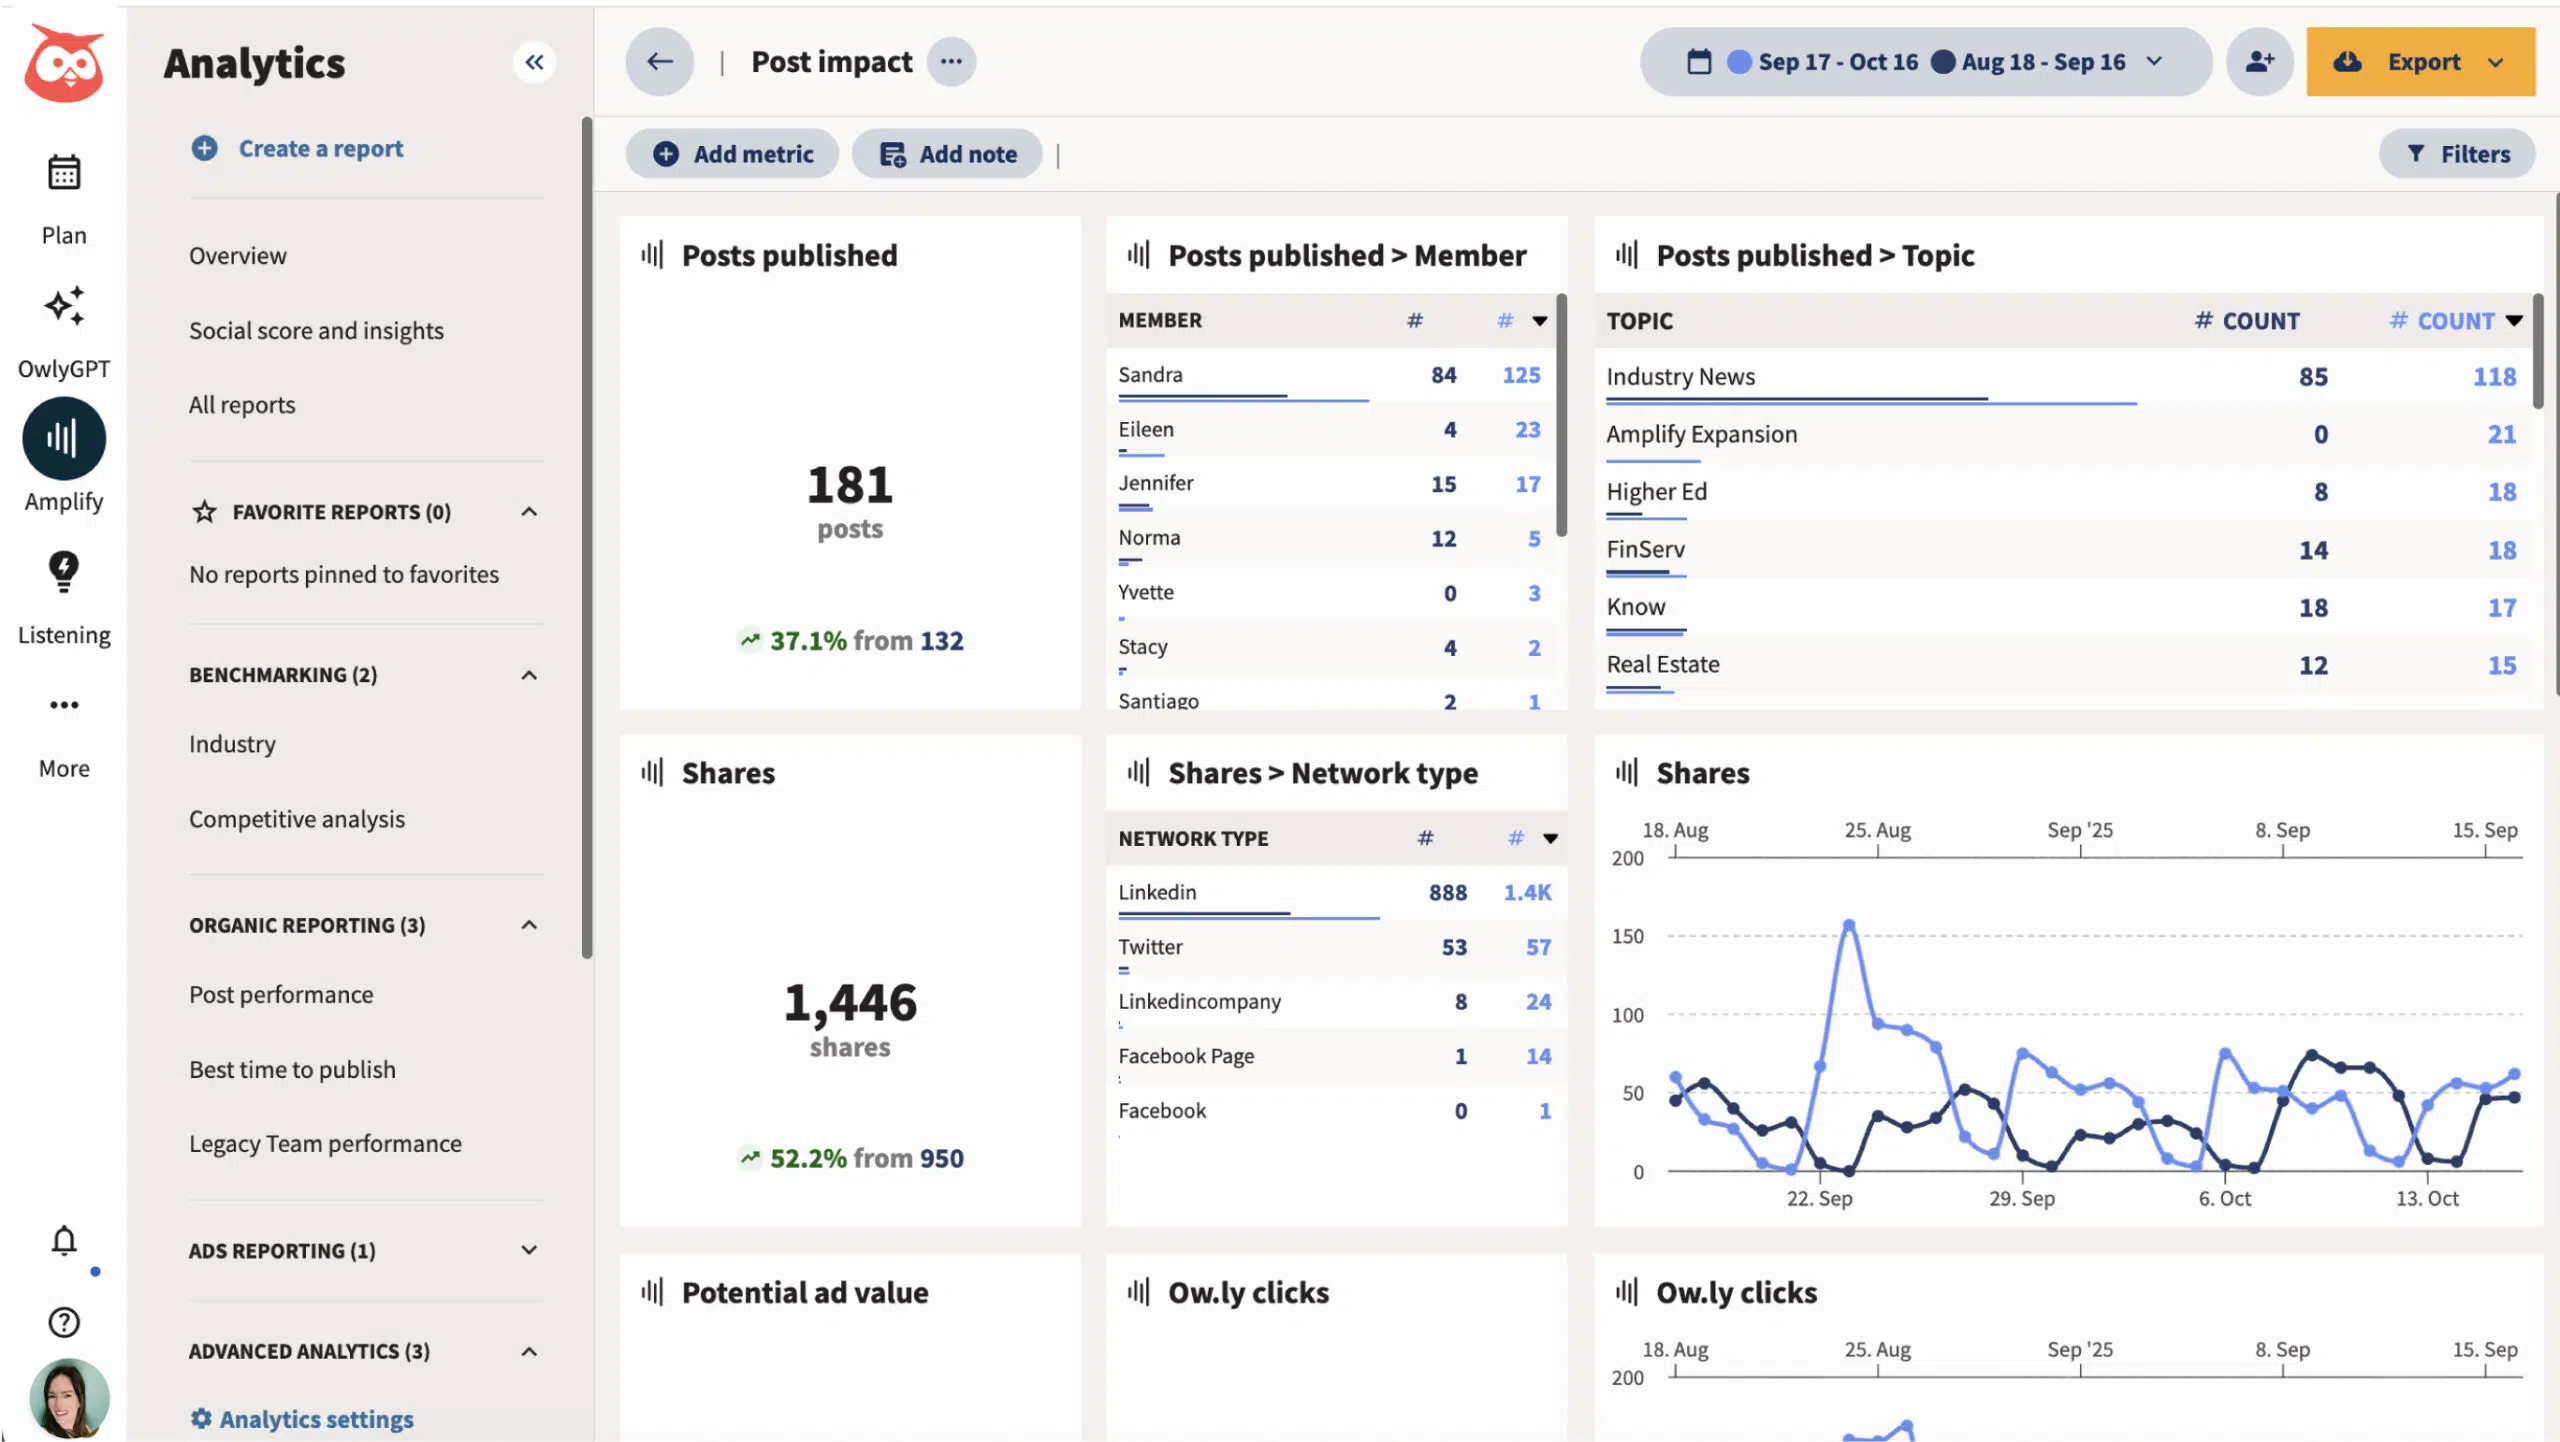Expand the Ads Reporting section
Image resolution: width=2560 pixels, height=1442 pixels.
point(529,1250)
